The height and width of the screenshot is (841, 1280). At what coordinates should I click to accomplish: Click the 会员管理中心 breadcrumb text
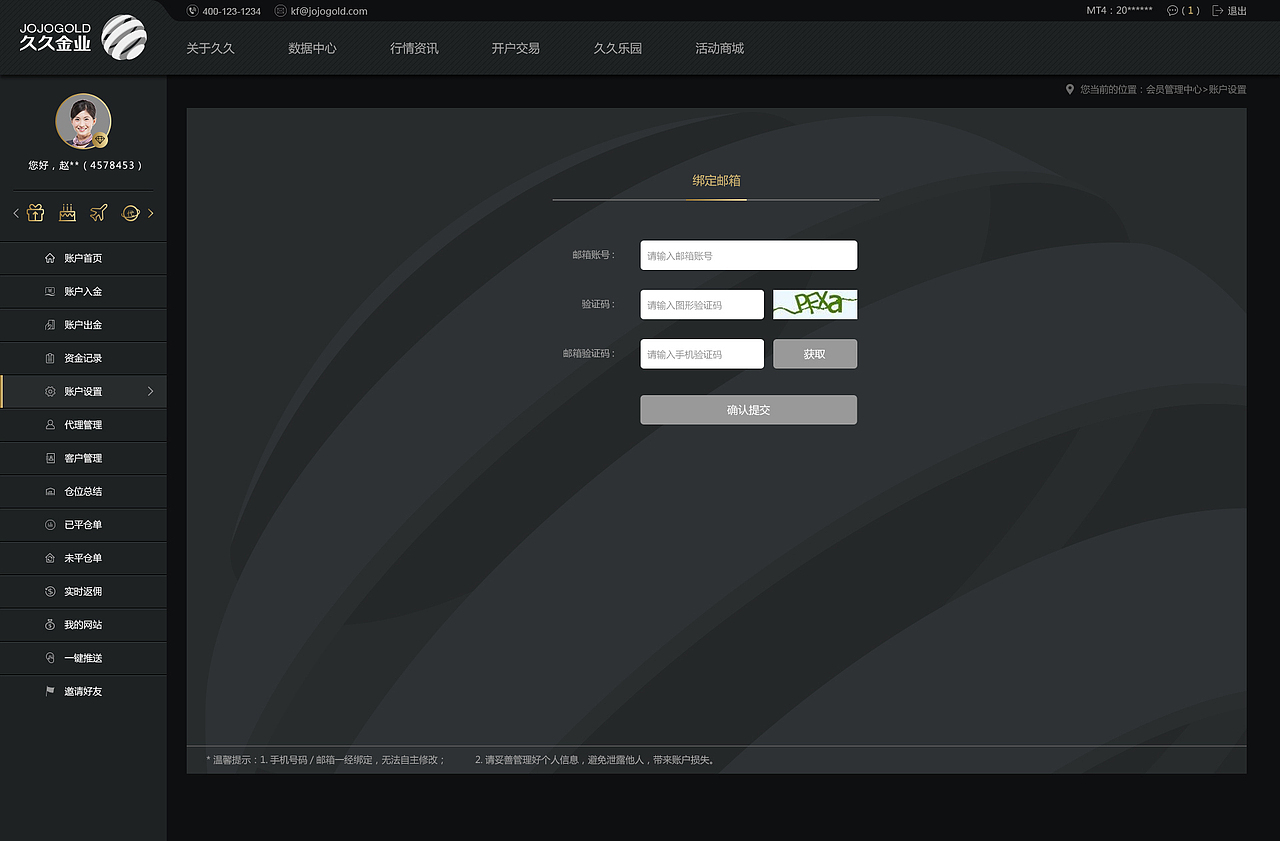click(1174, 89)
